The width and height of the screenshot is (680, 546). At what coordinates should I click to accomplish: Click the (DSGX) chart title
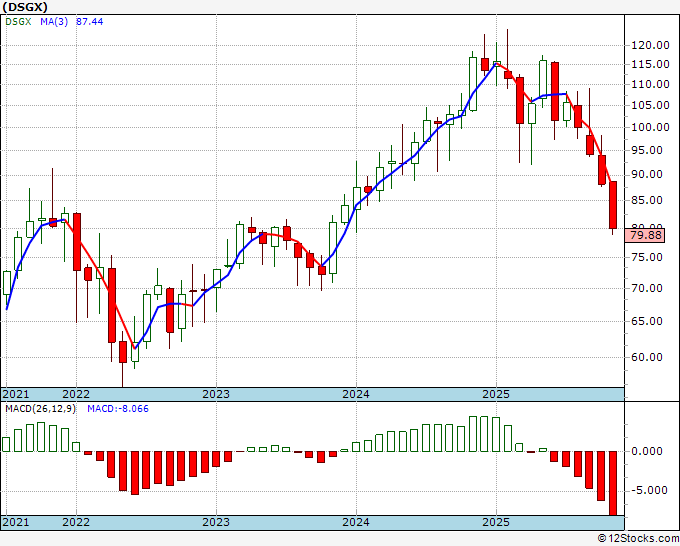pyautogui.click(x=25, y=7)
